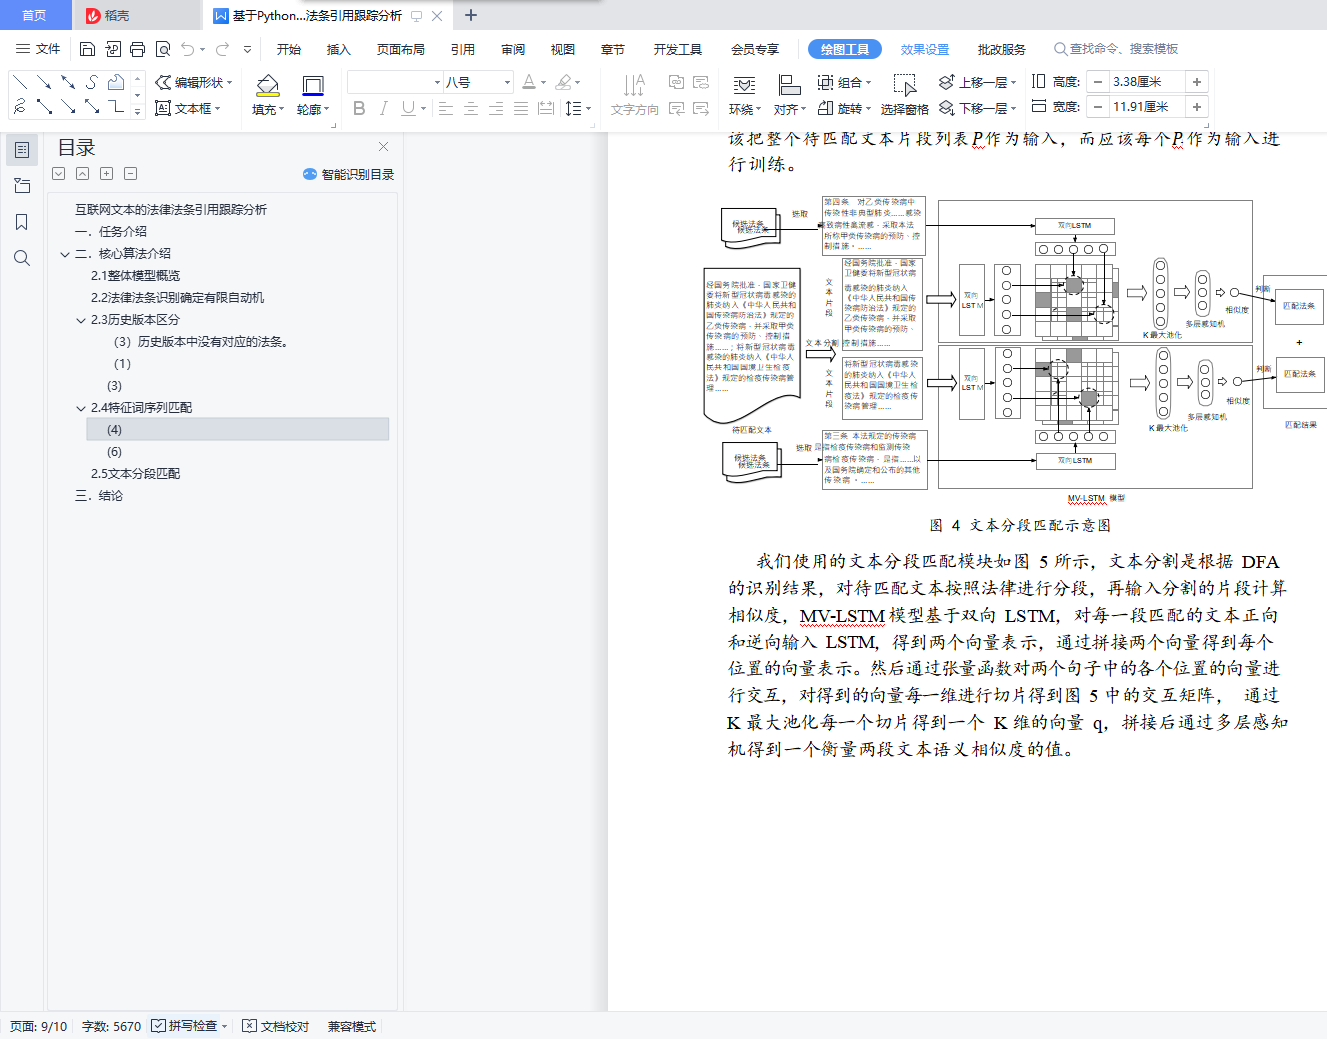The width and height of the screenshot is (1327, 1039).
Task: Collapse the 2.3历史版本区分 section
Action: click(81, 320)
